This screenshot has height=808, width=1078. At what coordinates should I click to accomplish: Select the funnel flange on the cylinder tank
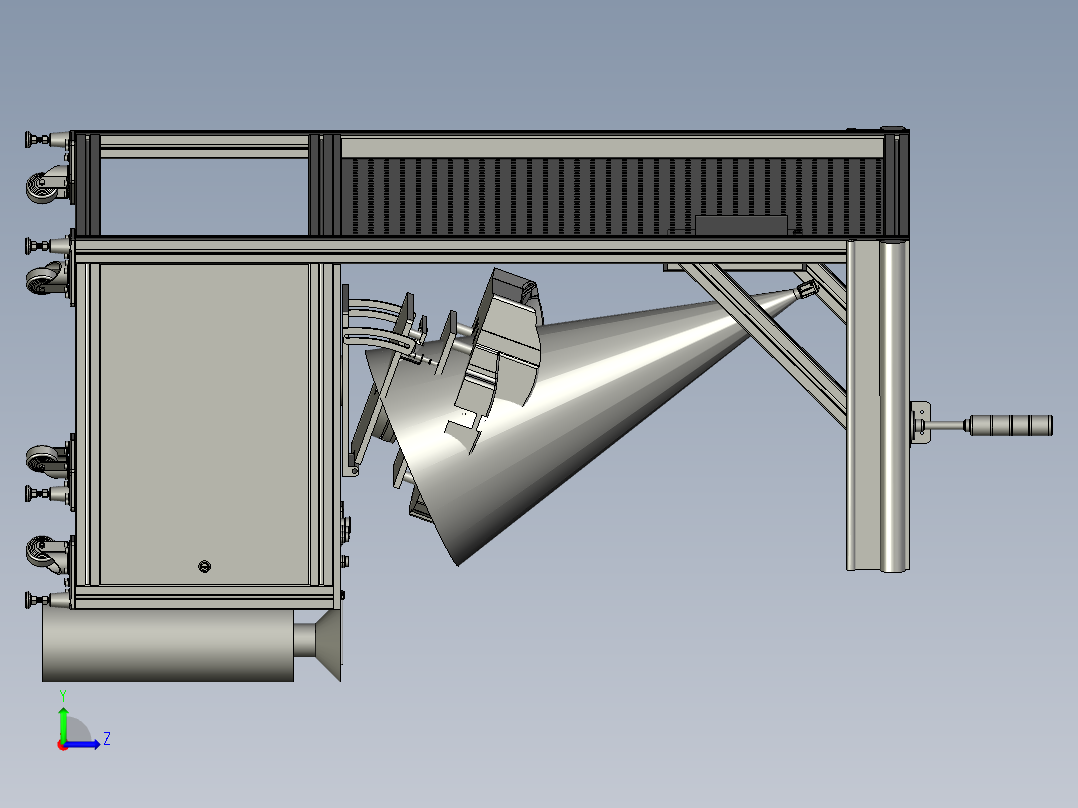(x=327, y=645)
